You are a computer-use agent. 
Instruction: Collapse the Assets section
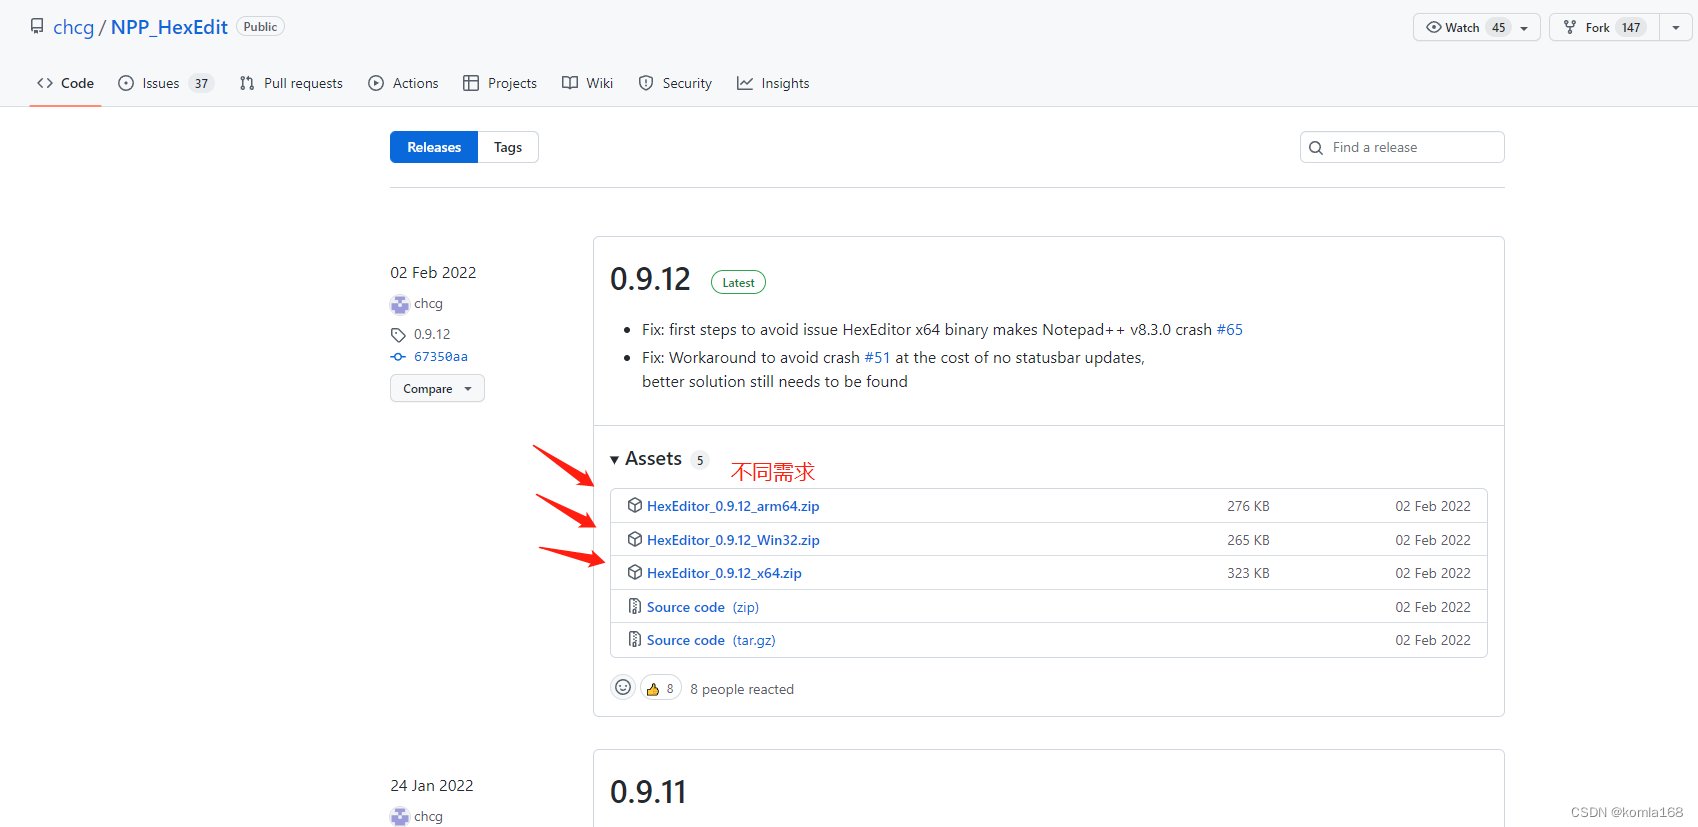pyautogui.click(x=615, y=460)
